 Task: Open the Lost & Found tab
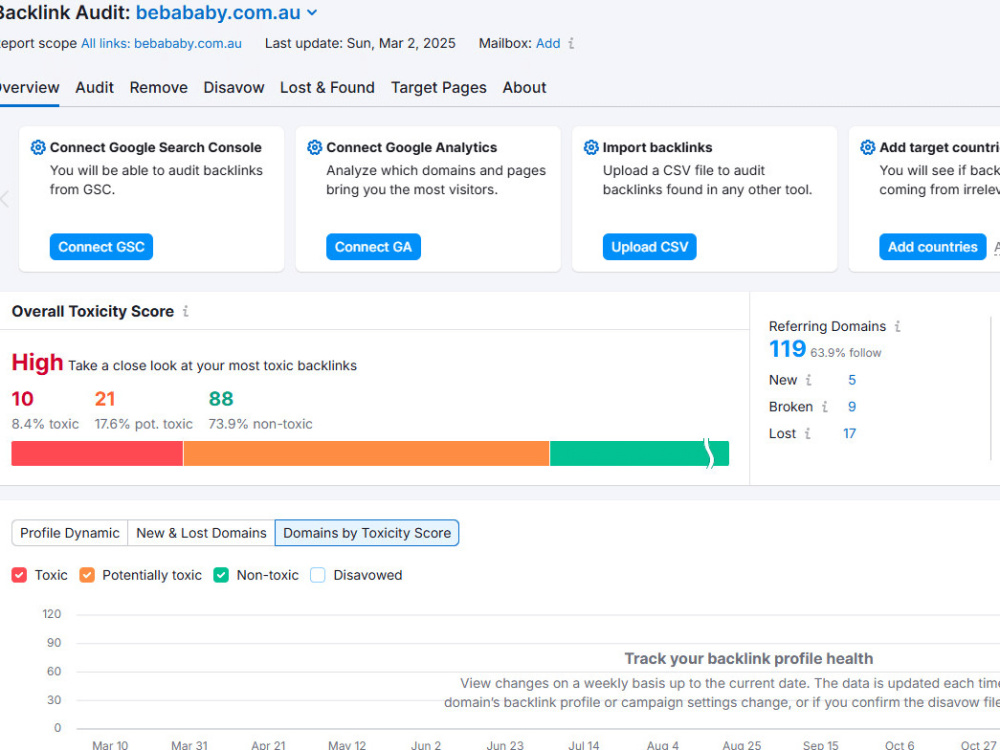[x=327, y=87]
